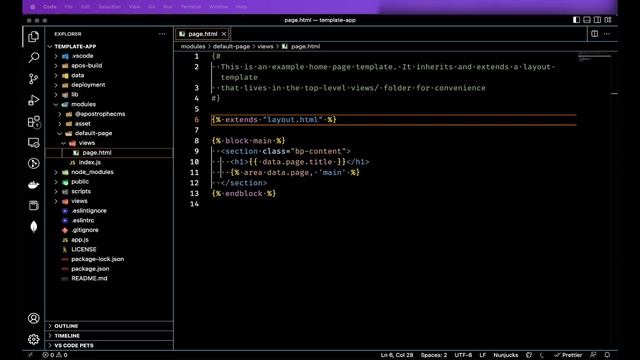
Task: Open editor more actions ellipsis
Action: [607, 34]
